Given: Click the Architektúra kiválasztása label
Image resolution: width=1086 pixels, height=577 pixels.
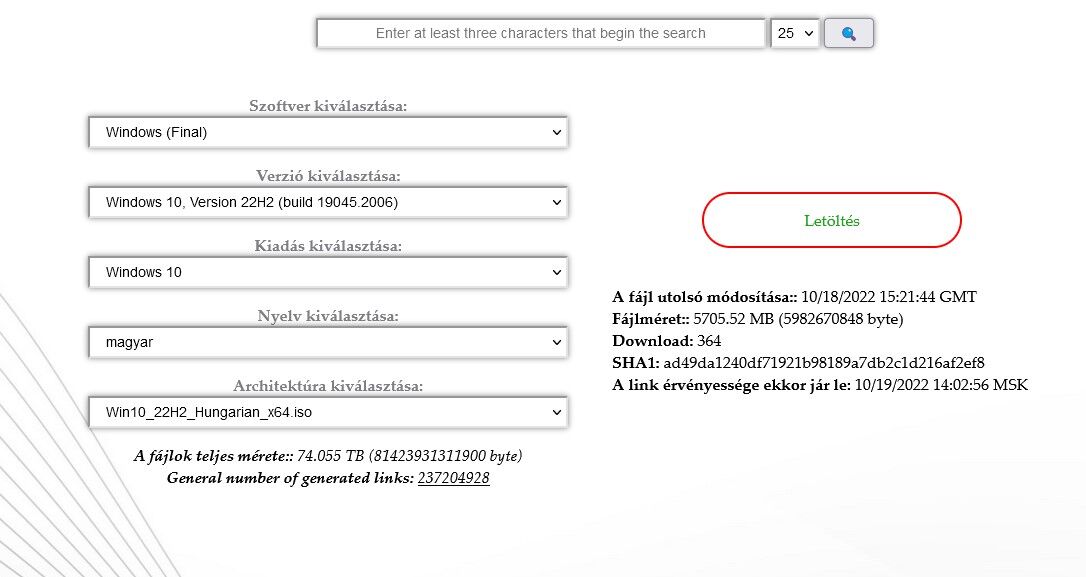Looking at the screenshot, I should click(x=328, y=386).
